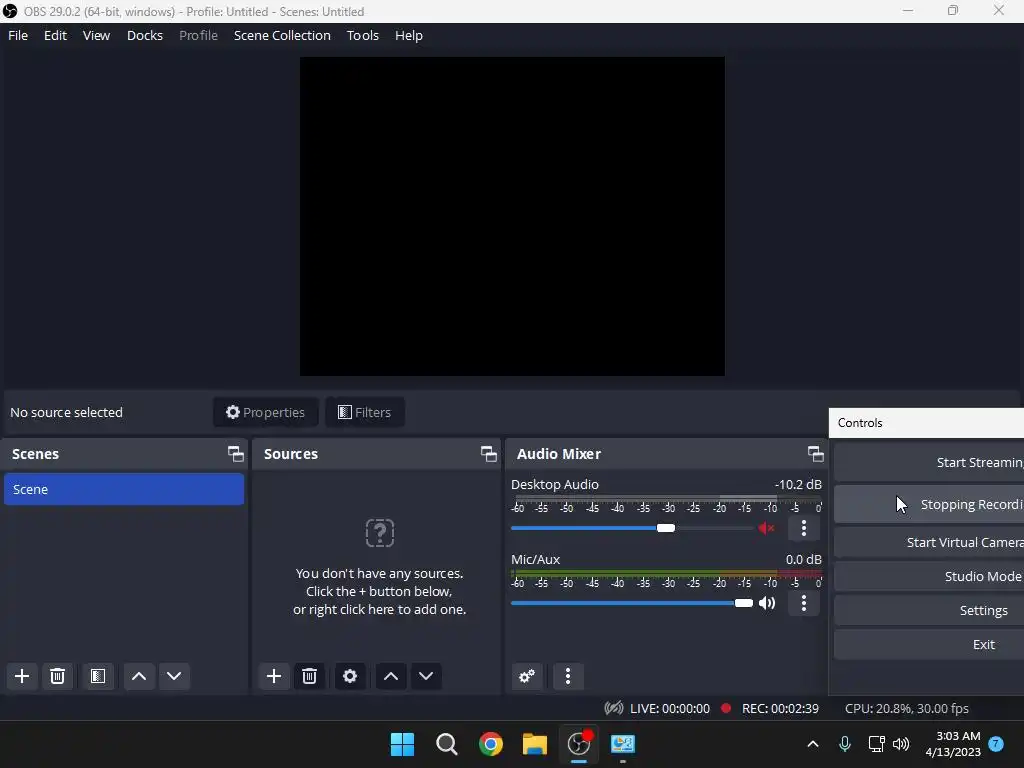Click CPU usage text in status bar
Image resolution: width=1024 pixels, height=768 pixels.
coord(906,709)
